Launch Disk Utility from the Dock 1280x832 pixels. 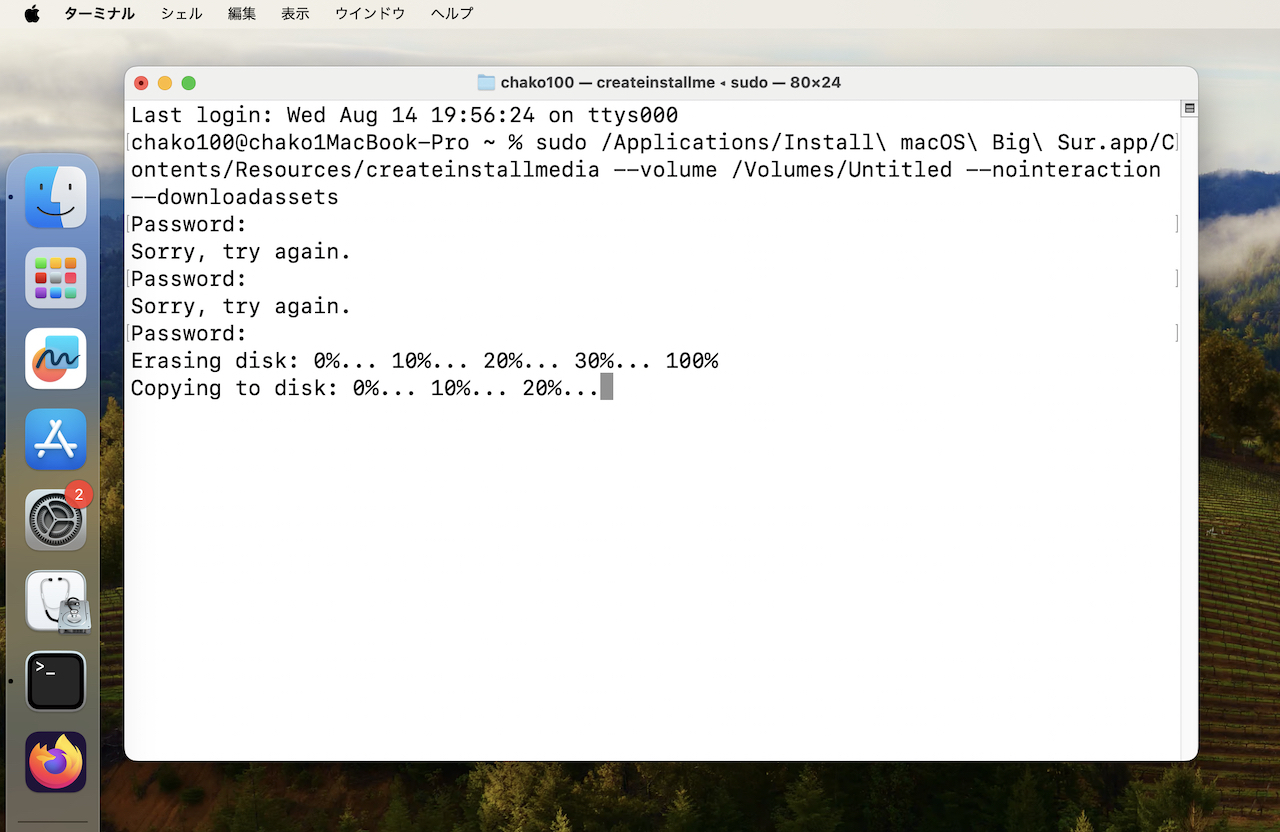[x=56, y=601]
